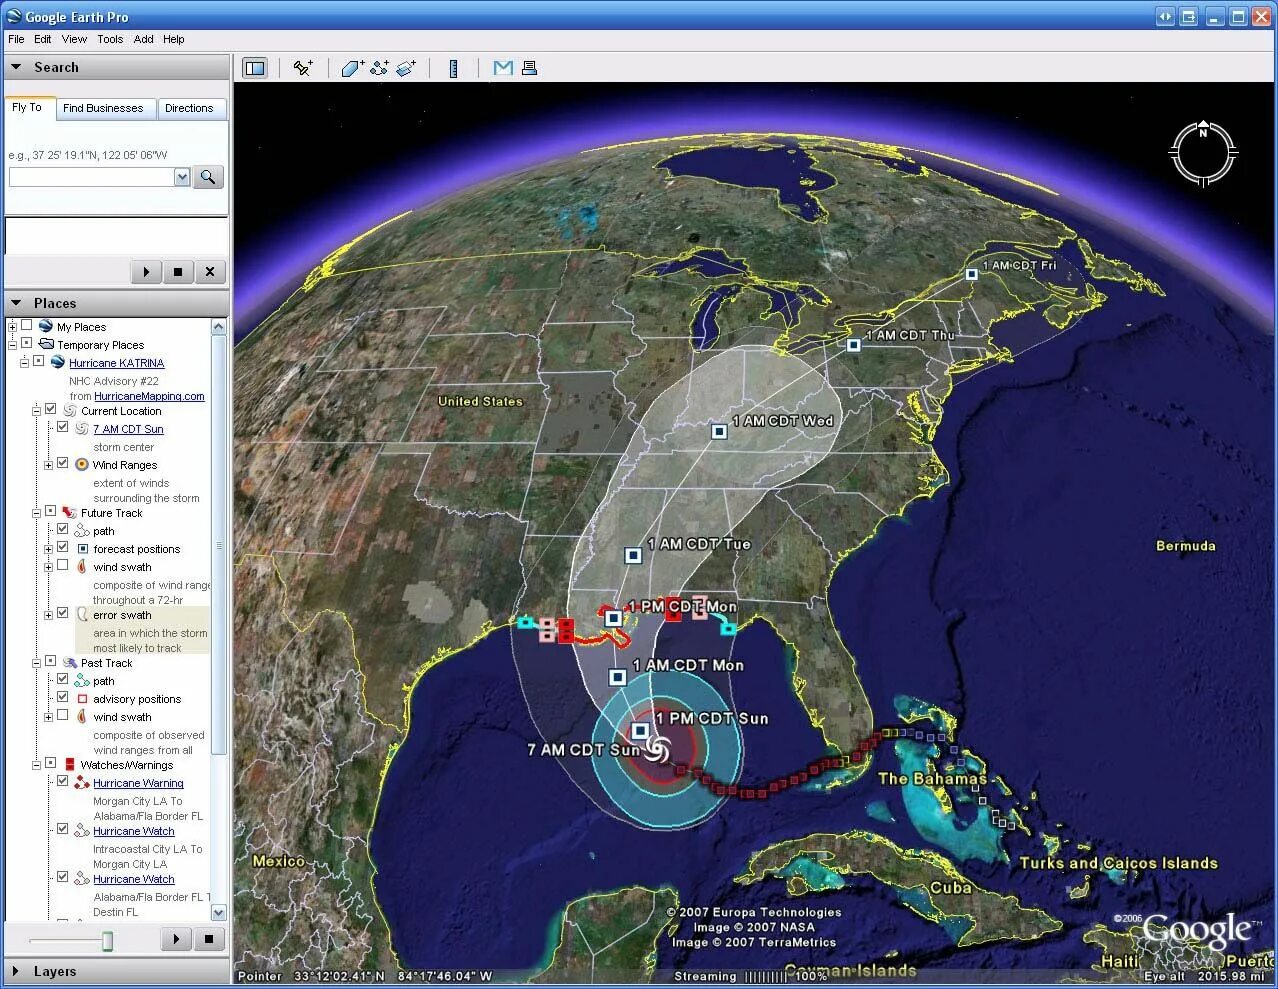Stop the Places tour playback
Viewport: 1278px width, 989px height.
(209, 939)
